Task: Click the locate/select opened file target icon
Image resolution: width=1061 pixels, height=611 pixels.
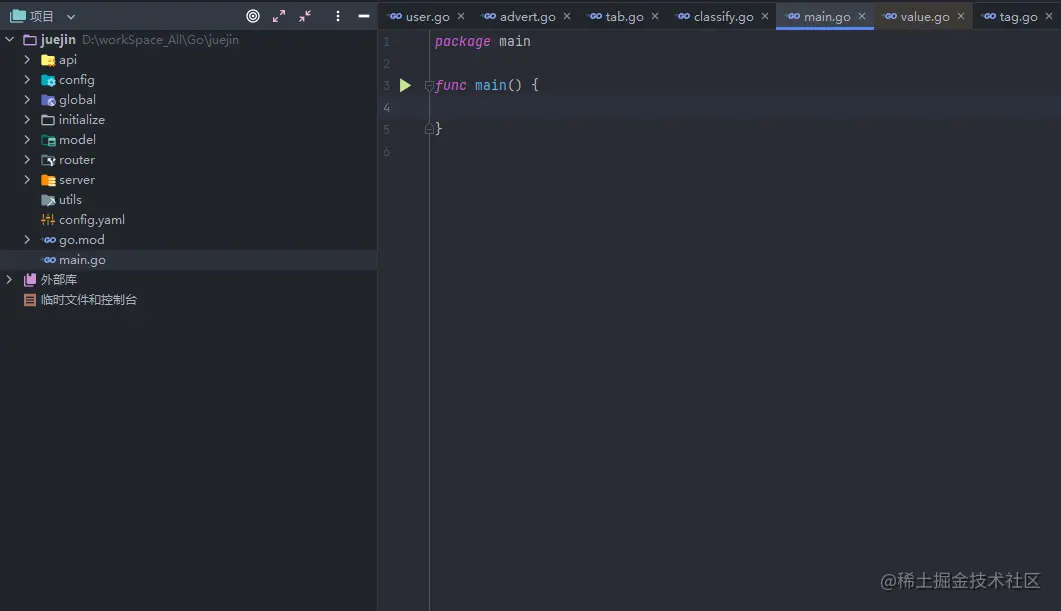Action: tap(252, 16)
